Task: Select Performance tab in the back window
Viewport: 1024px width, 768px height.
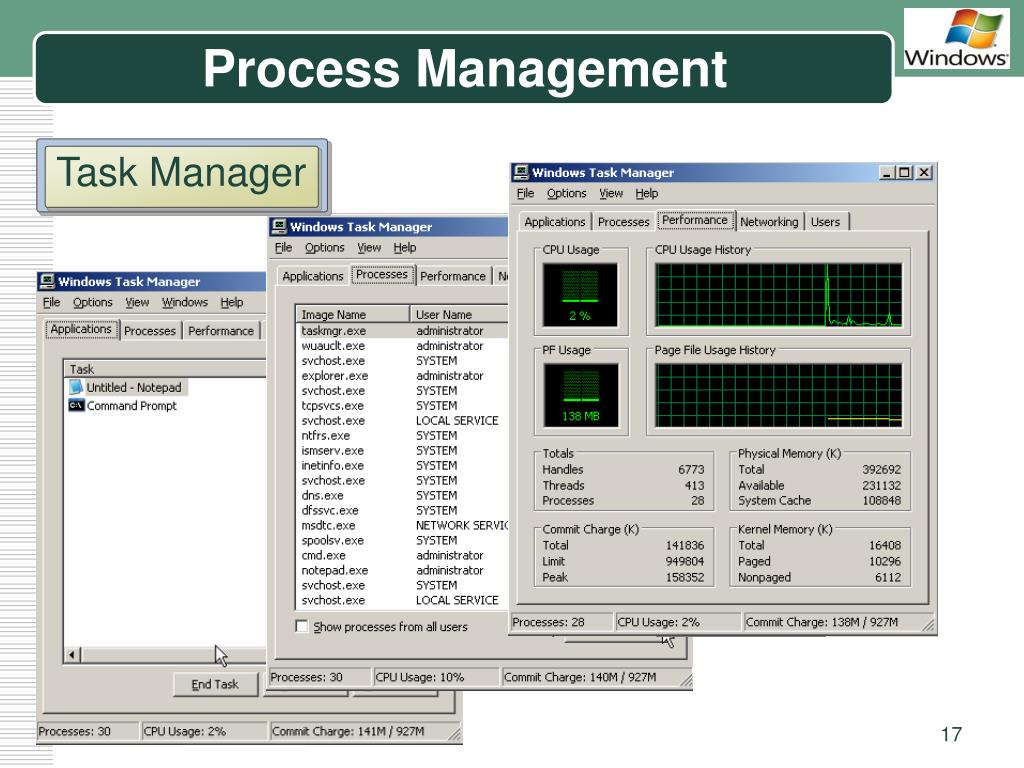Action: (x=221, y=331)
